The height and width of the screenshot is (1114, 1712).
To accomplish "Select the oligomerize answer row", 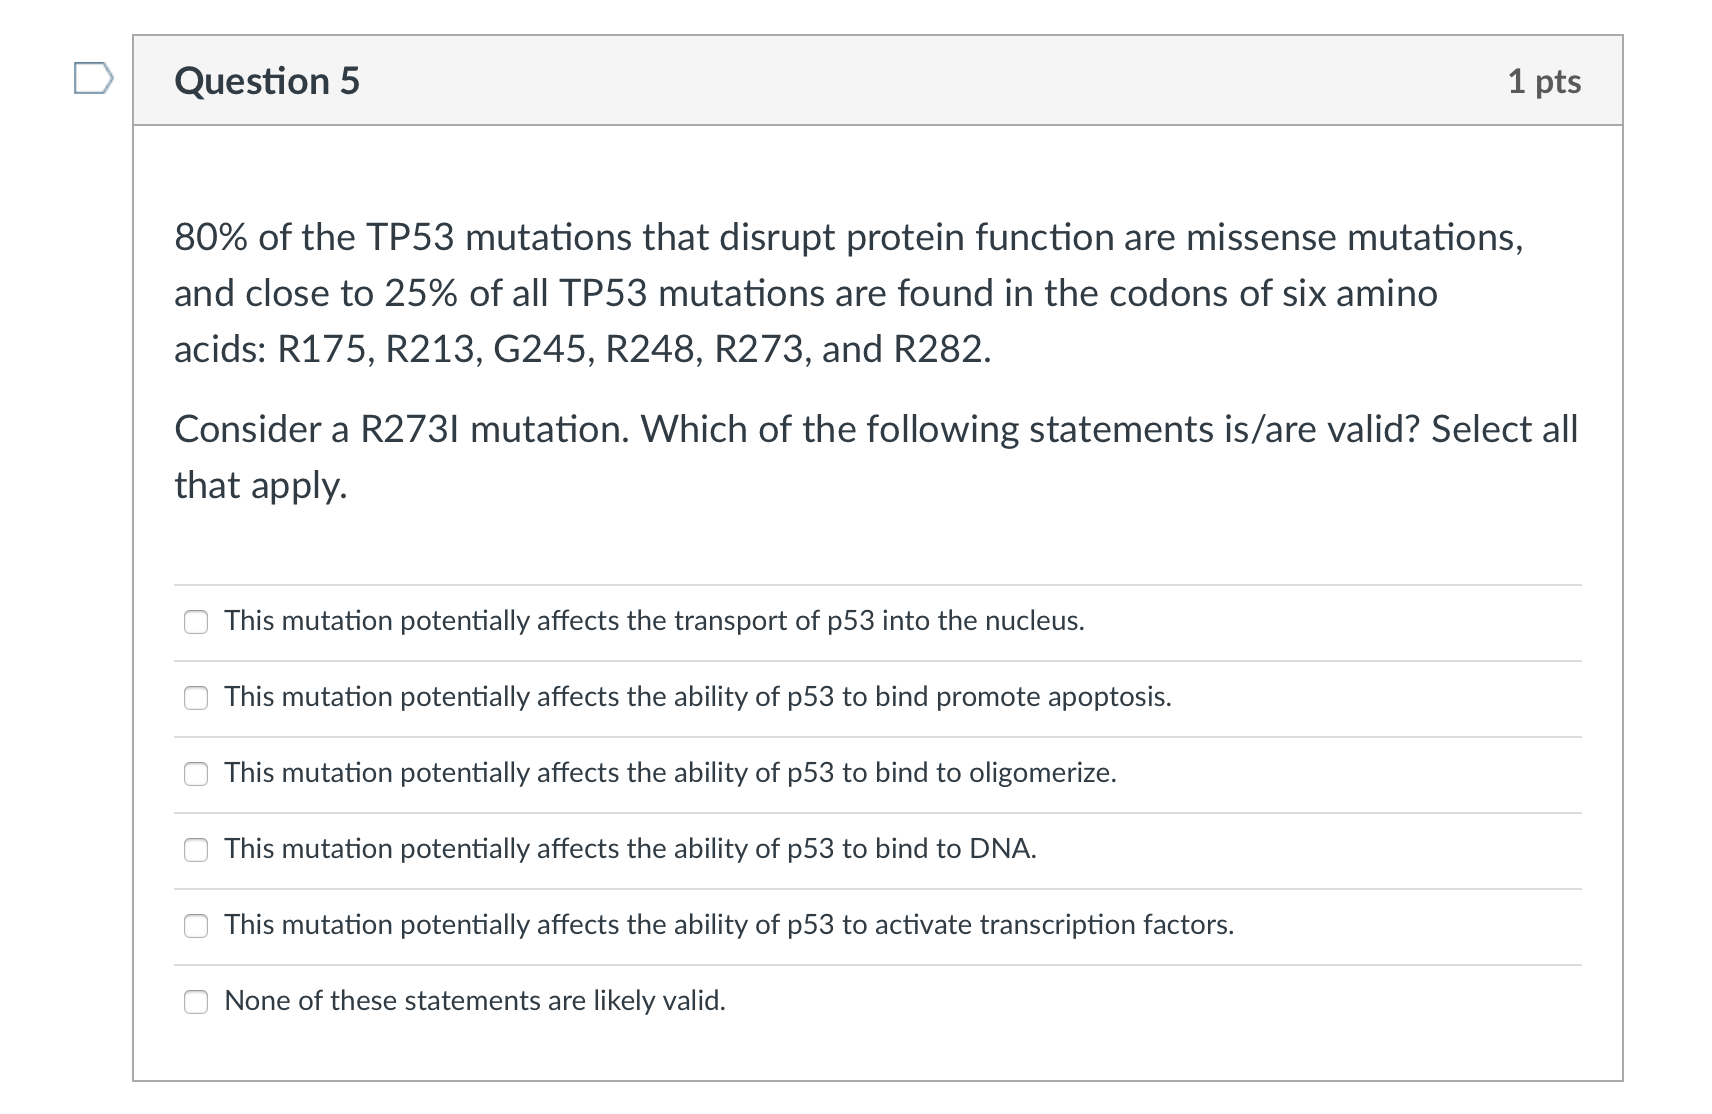I will (670, 773).
